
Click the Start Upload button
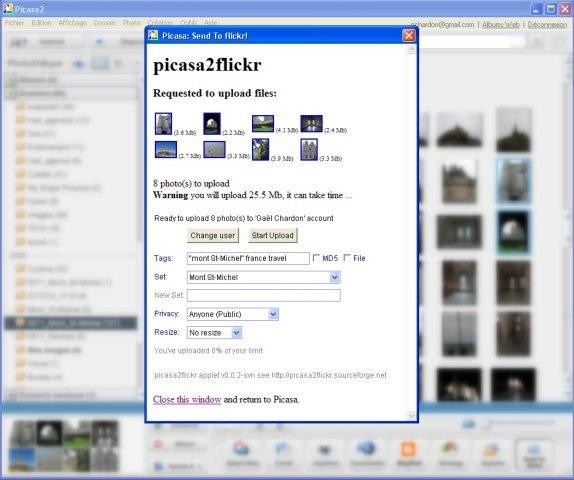tap(273, 235)
